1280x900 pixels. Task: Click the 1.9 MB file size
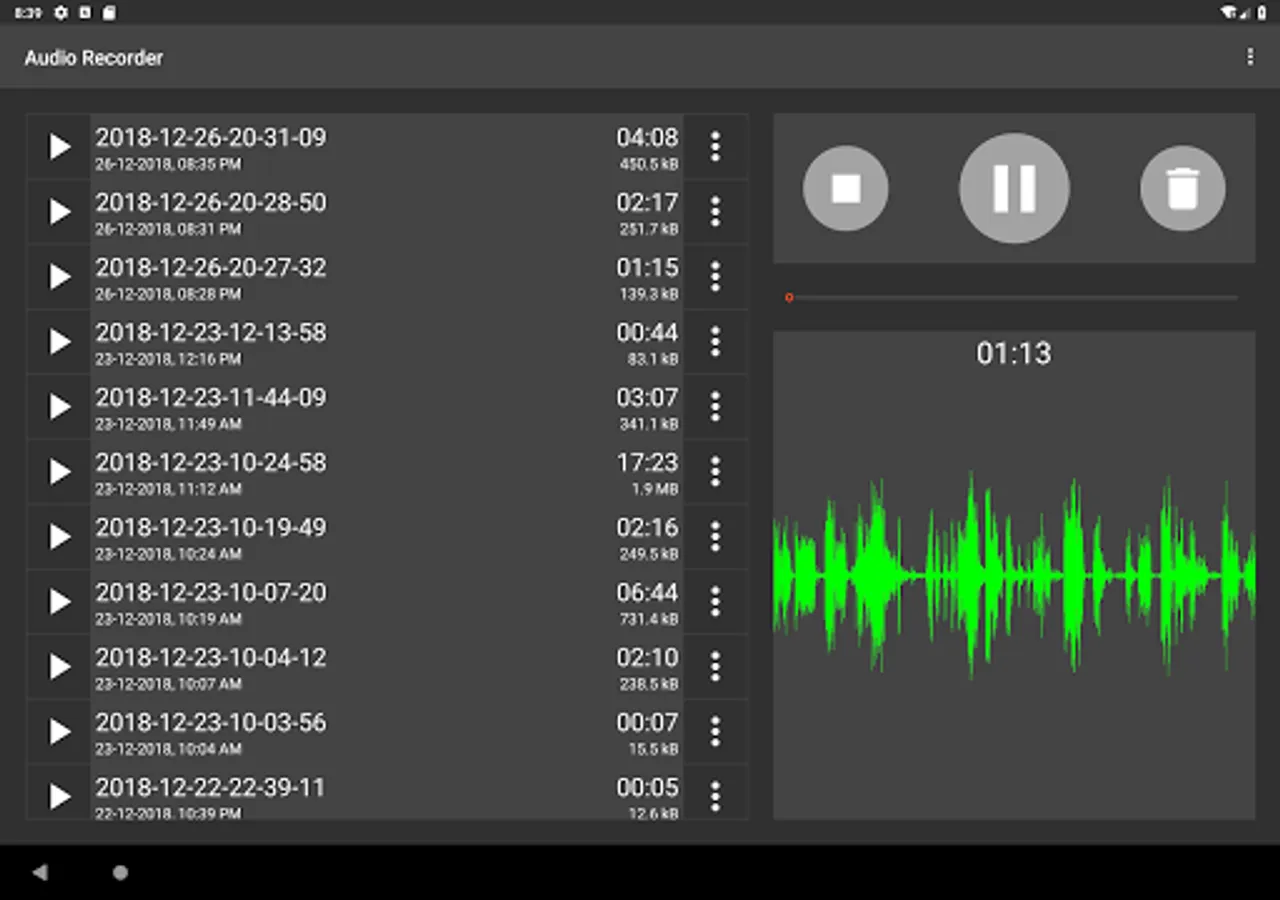pos(656,489)
